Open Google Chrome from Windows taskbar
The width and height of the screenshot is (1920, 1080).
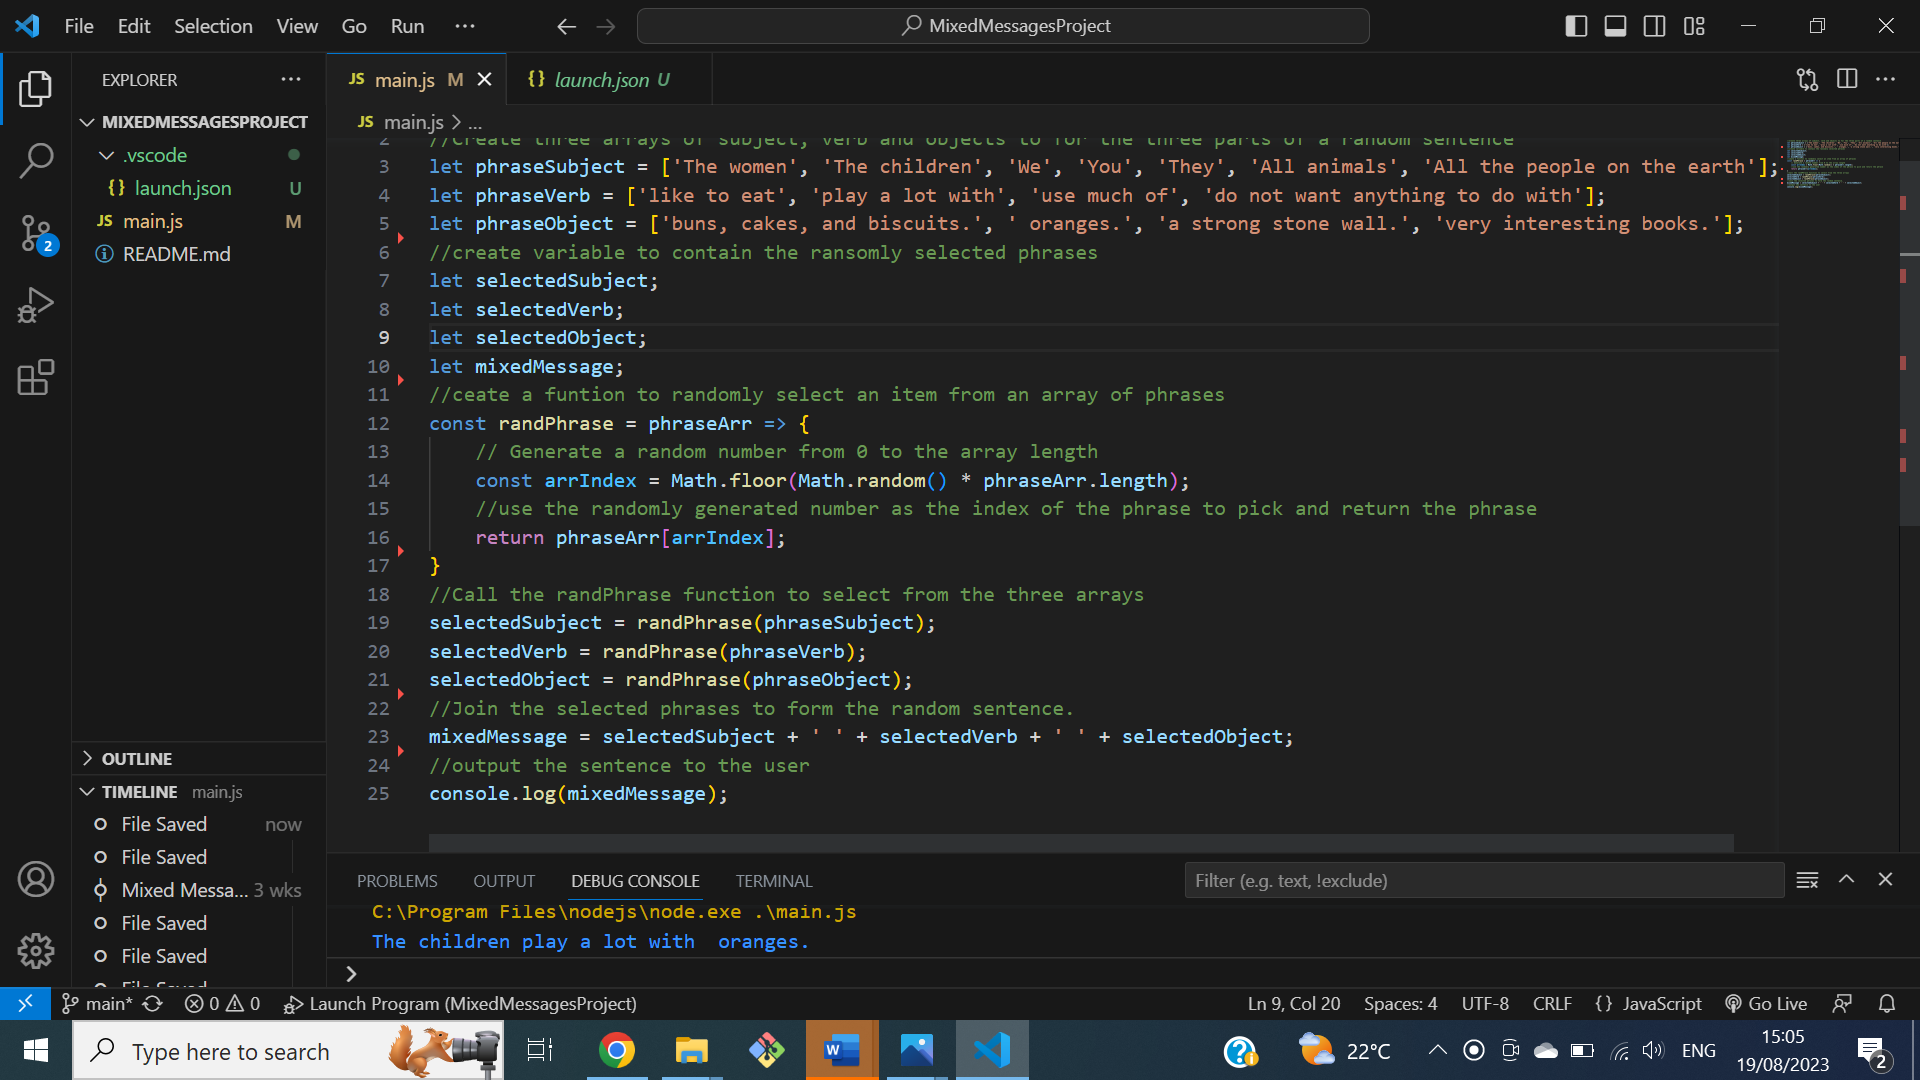tap(617, 1050)
